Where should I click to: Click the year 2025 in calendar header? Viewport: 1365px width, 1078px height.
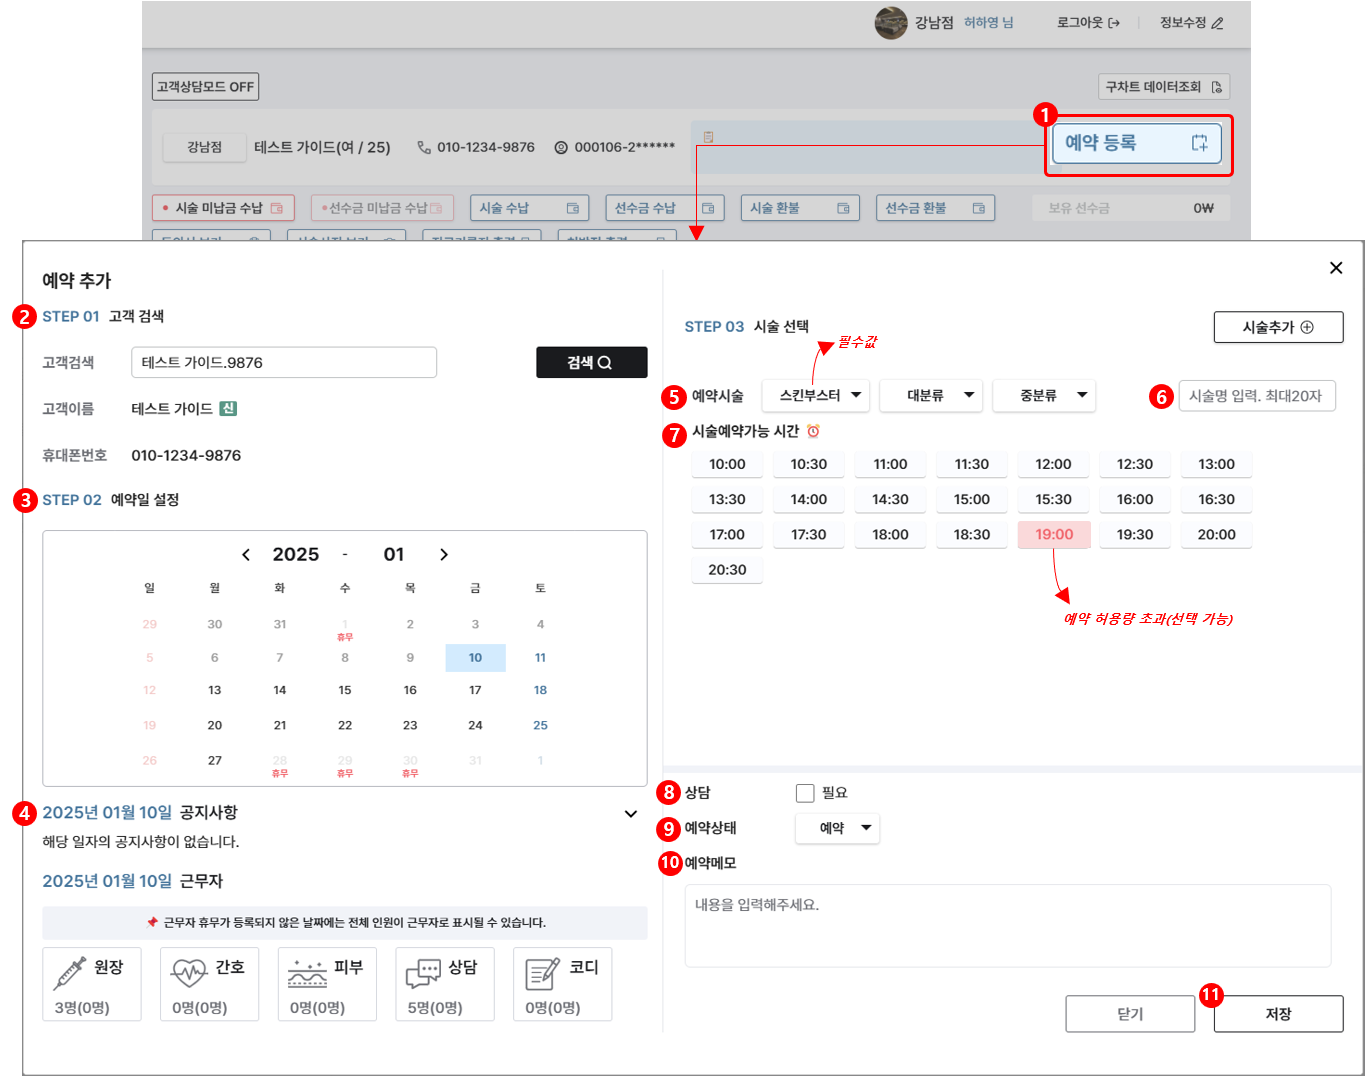[296, 554]
